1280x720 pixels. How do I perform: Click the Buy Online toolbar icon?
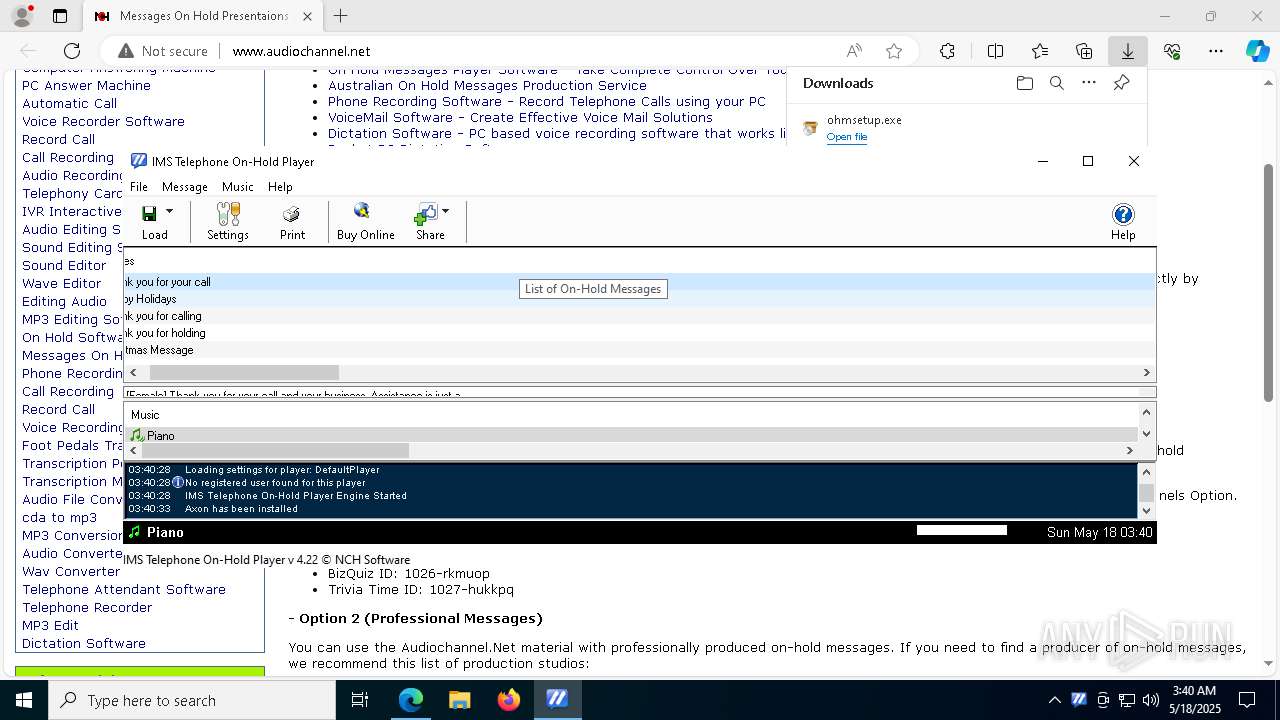tap(365, 221)
